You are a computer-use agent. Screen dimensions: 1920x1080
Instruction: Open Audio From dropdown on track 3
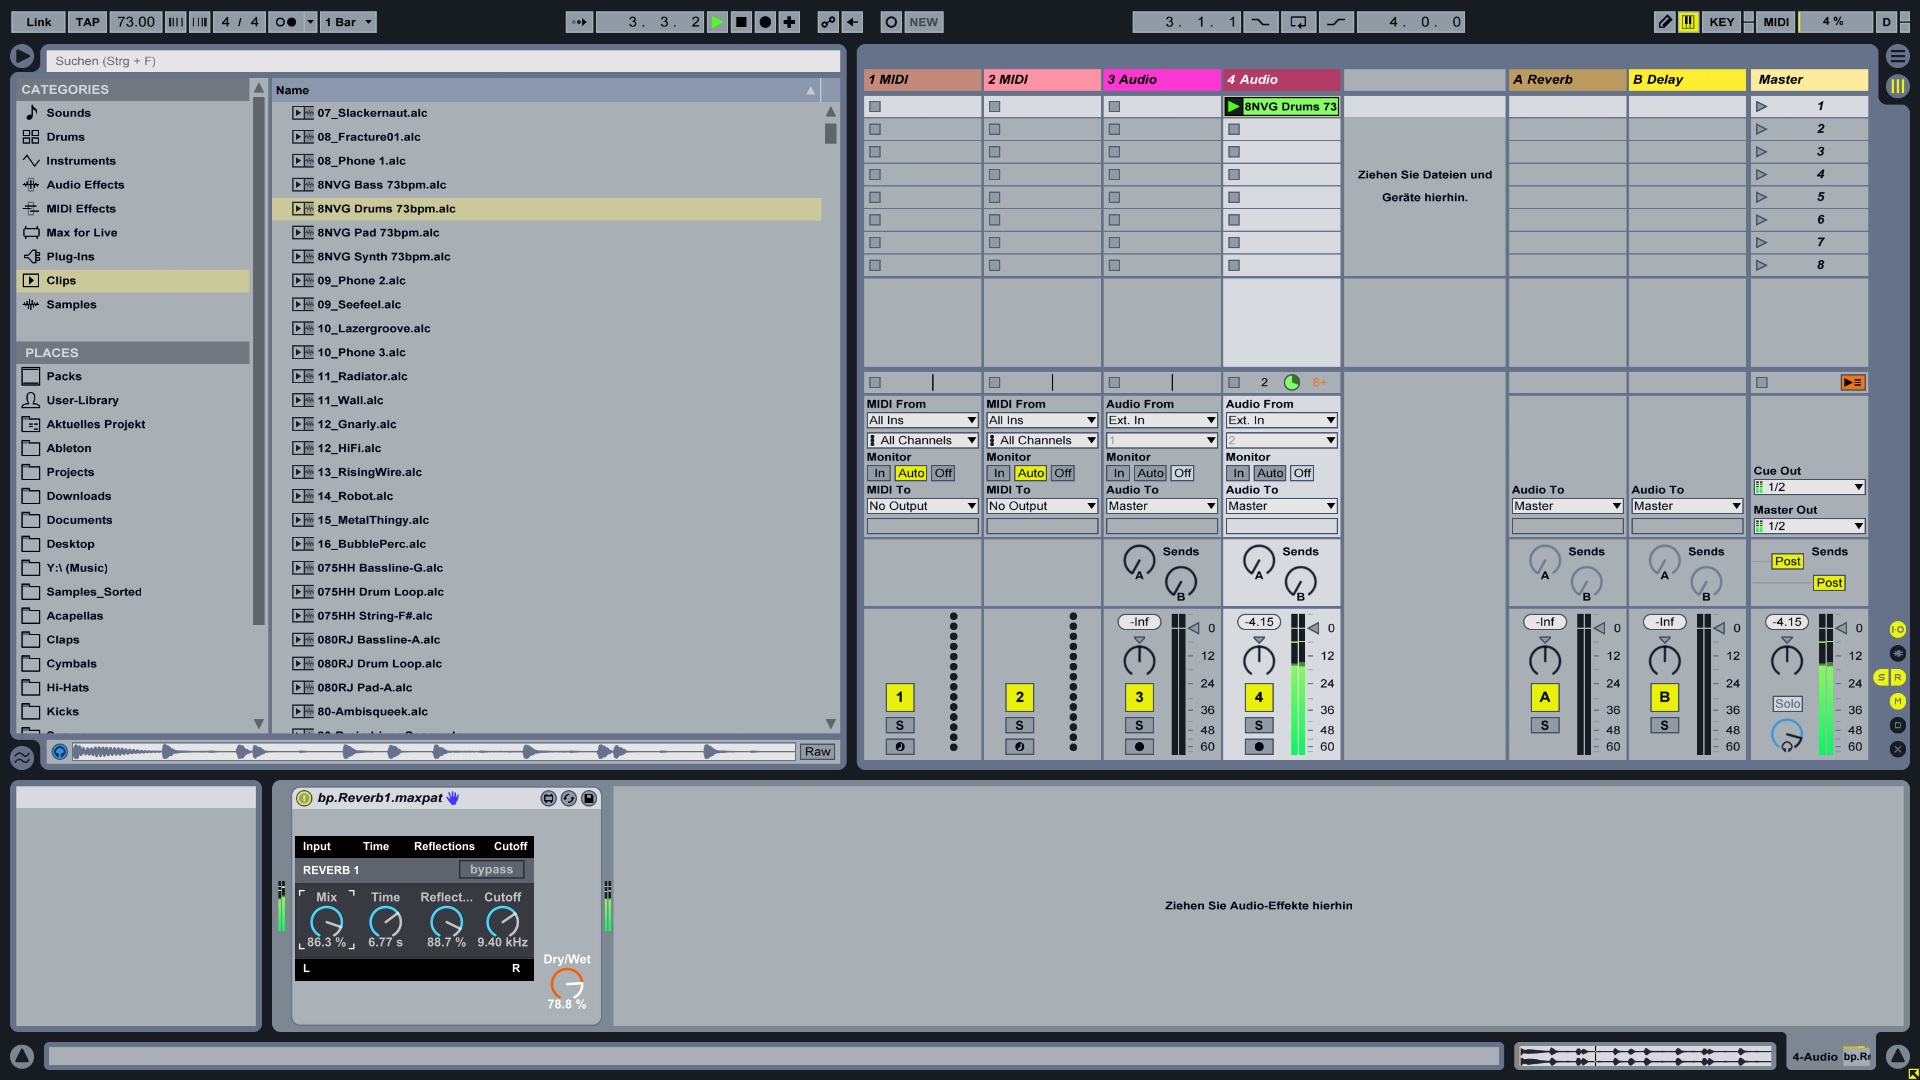pos(1161,420)
